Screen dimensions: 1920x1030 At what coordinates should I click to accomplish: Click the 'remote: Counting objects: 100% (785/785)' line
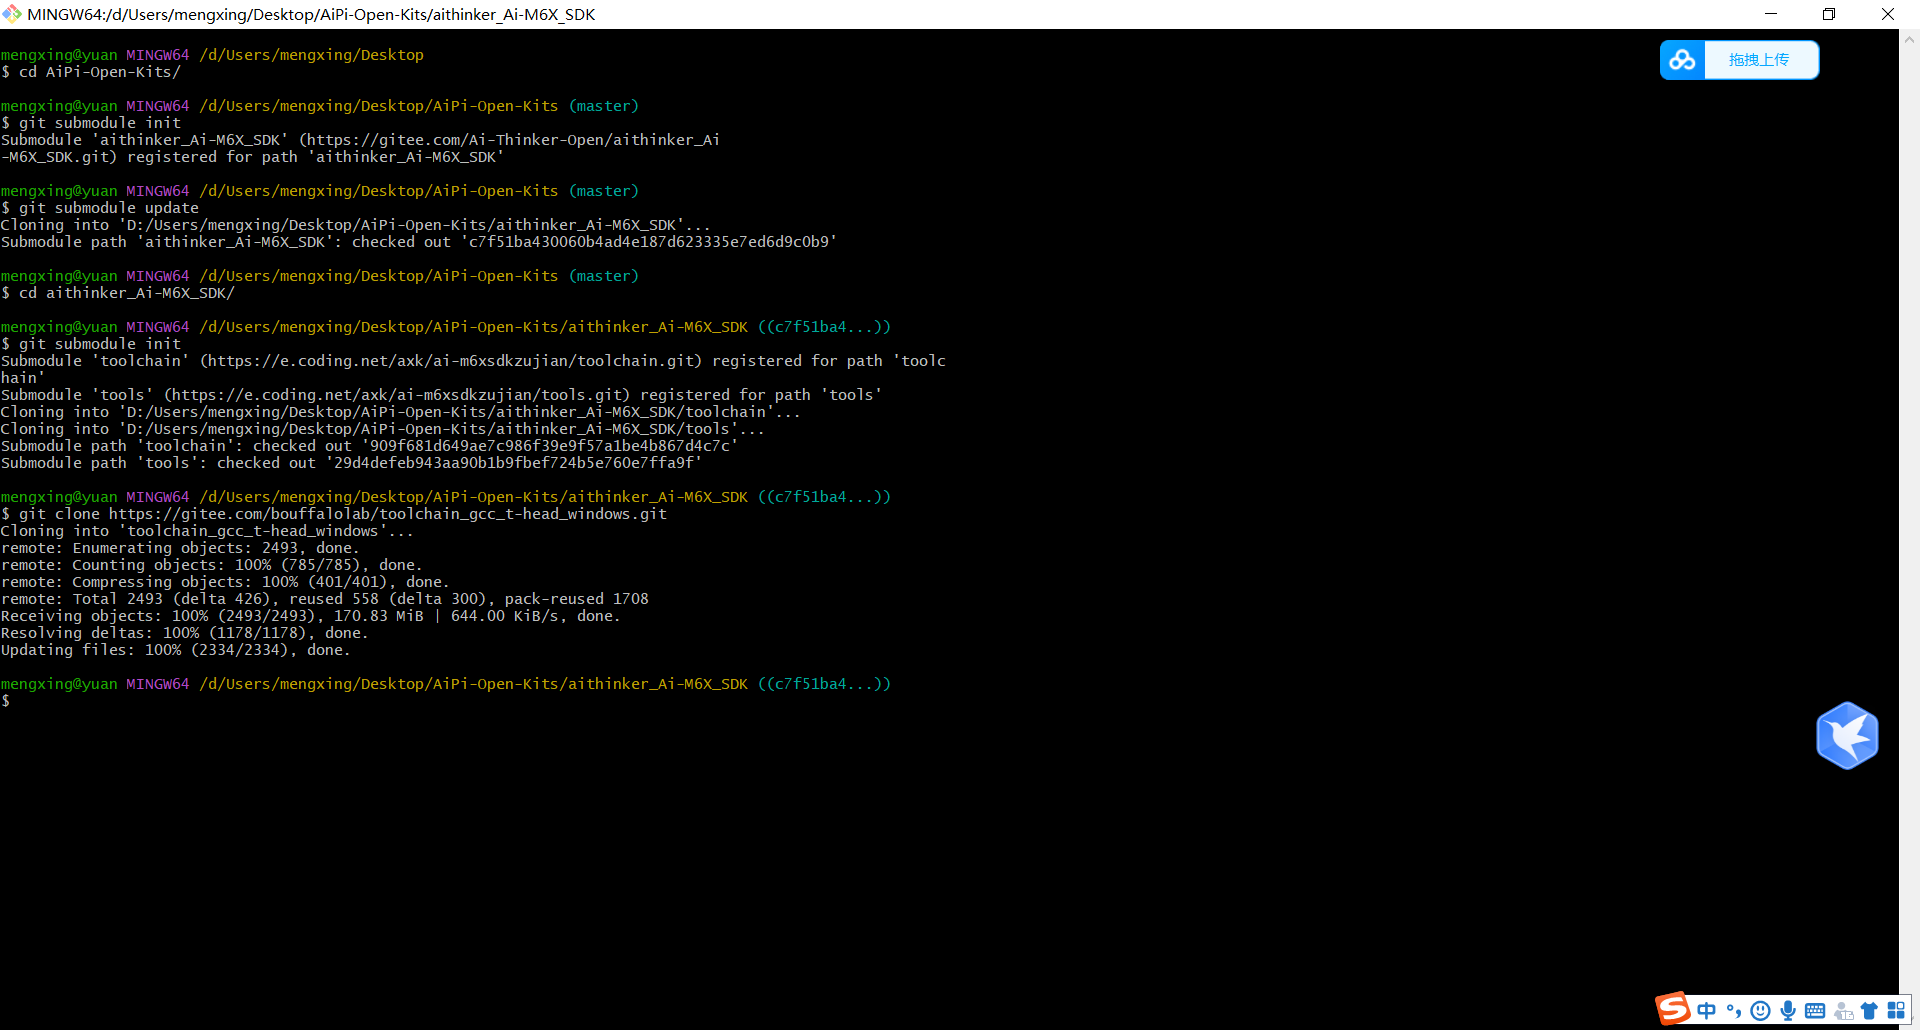pyautogui.click(x=212, y=565)
